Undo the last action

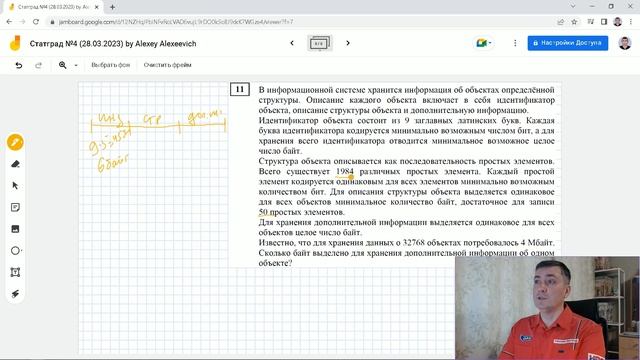[19, 65]
